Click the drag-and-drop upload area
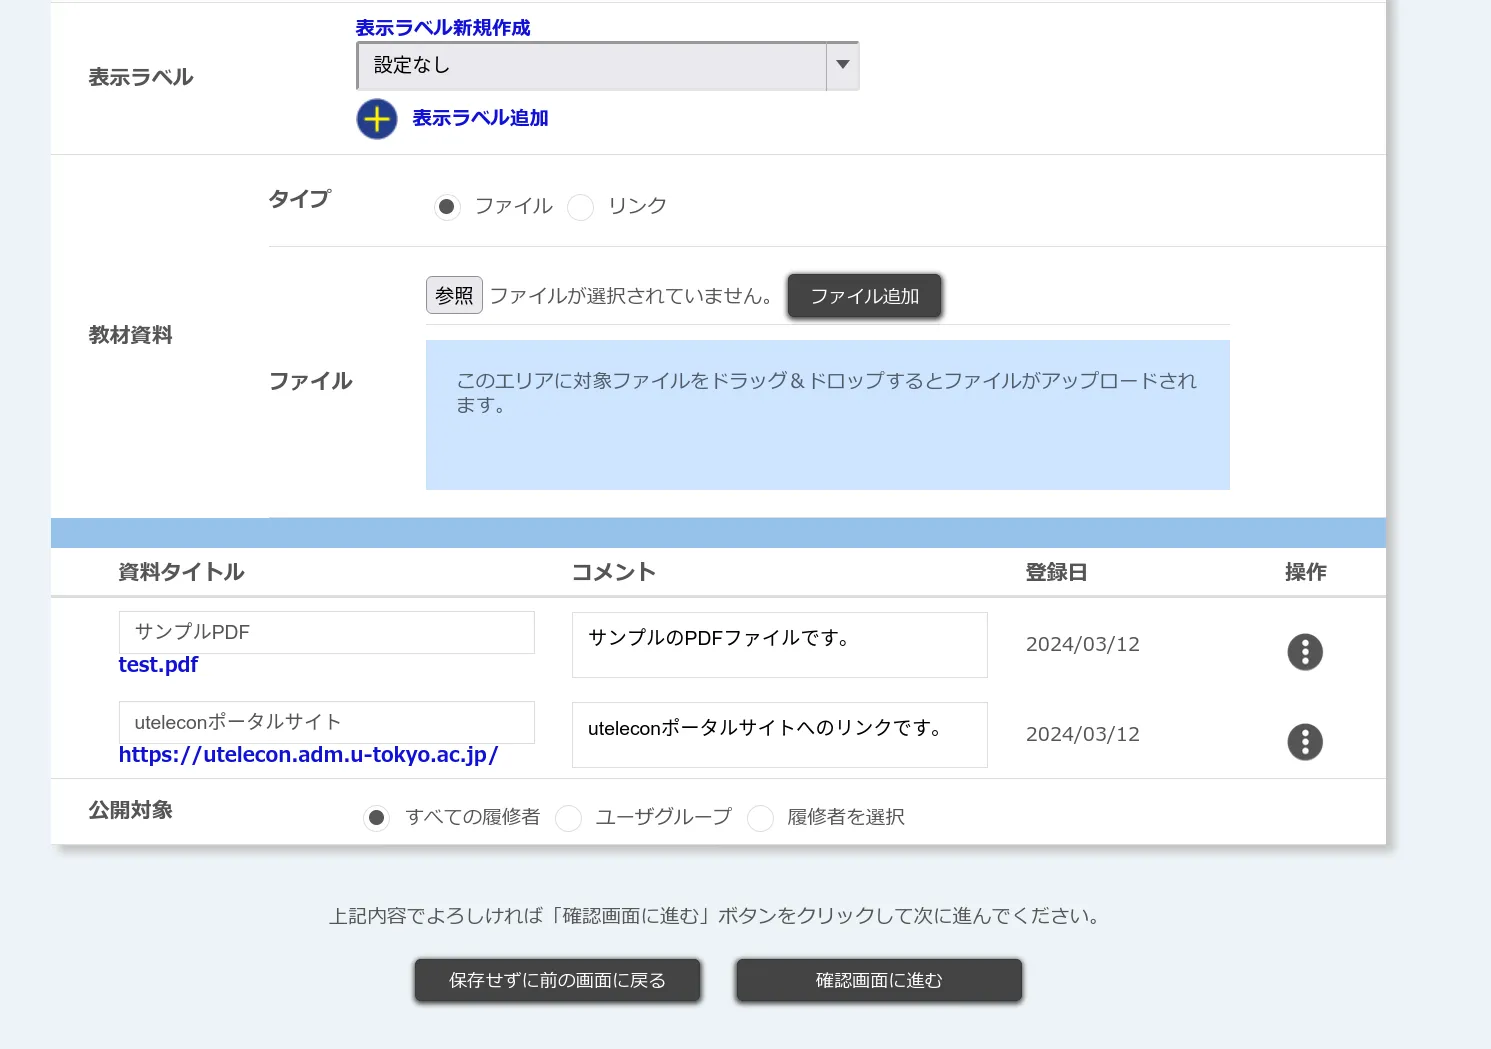The image size is (1491, 1049). pyautogui.click(x=827, y=415)
